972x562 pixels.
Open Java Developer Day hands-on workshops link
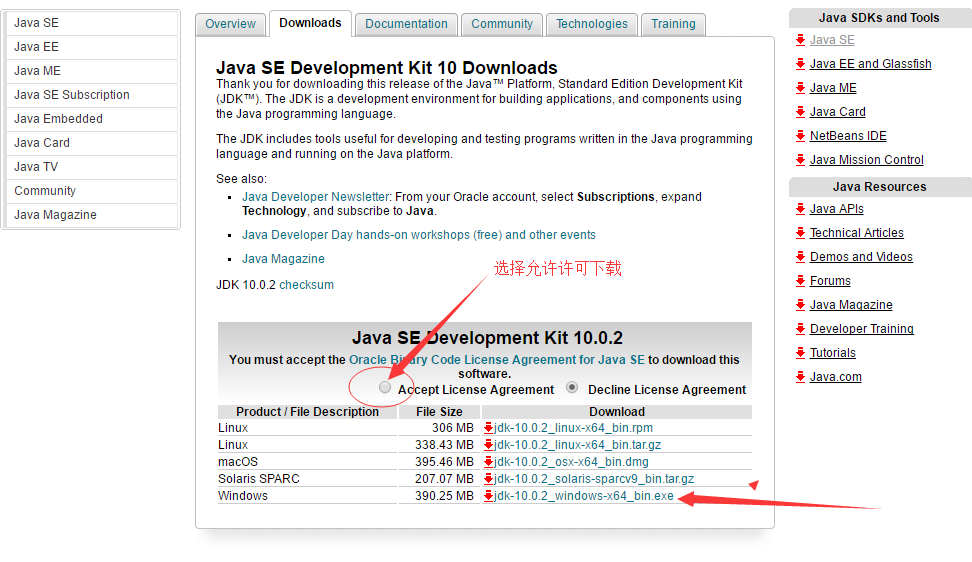[418, 235]
